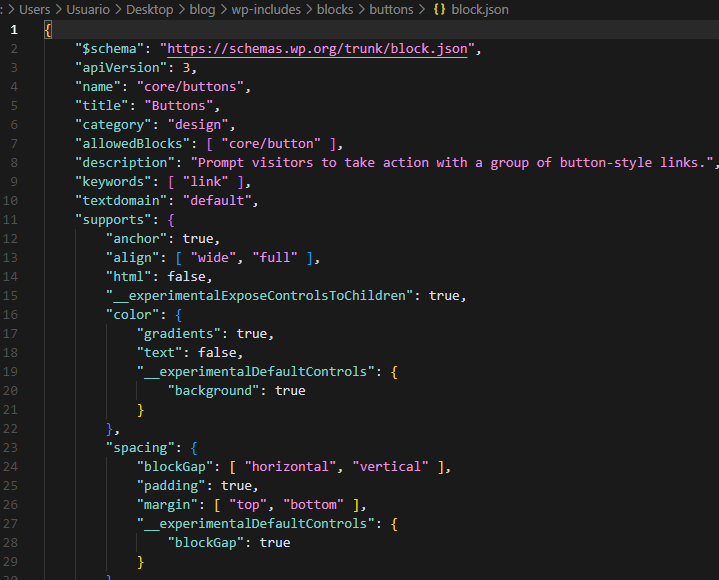Open the blocks breadcrumb folder
Screen dimensions: 719x580
click(334, 9)
